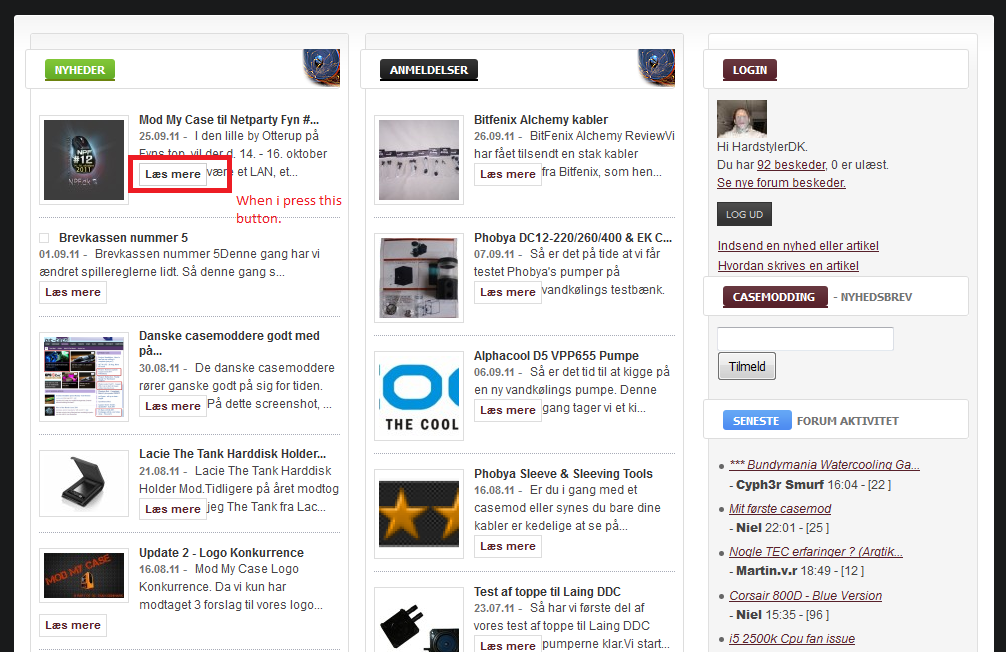The height and width of the screenshot is (652, 1006).
Task: Click Læs mere under Phobya Sleeve & Sleeving Tools
Action: pyautogui.click(x=507, y=546)
